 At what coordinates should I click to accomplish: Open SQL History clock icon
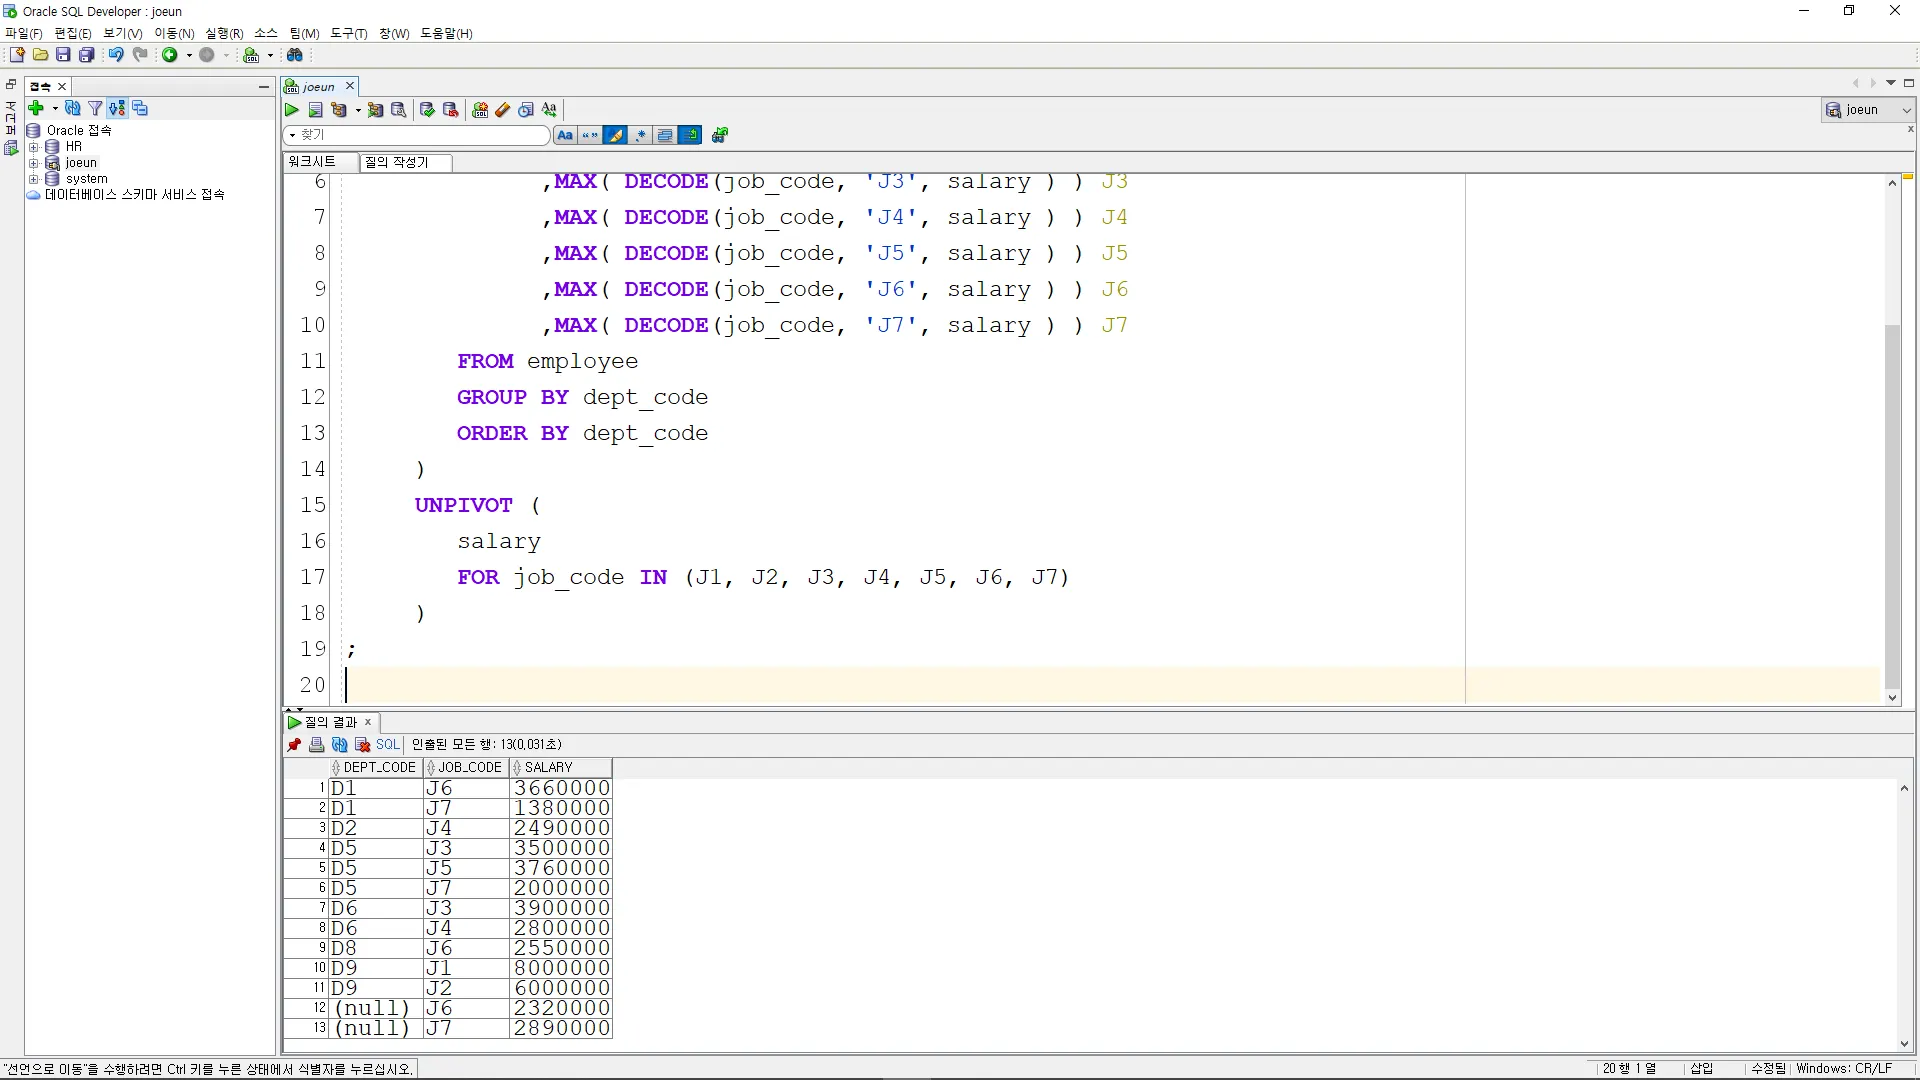pyautogui.click(x=526, y=110)
